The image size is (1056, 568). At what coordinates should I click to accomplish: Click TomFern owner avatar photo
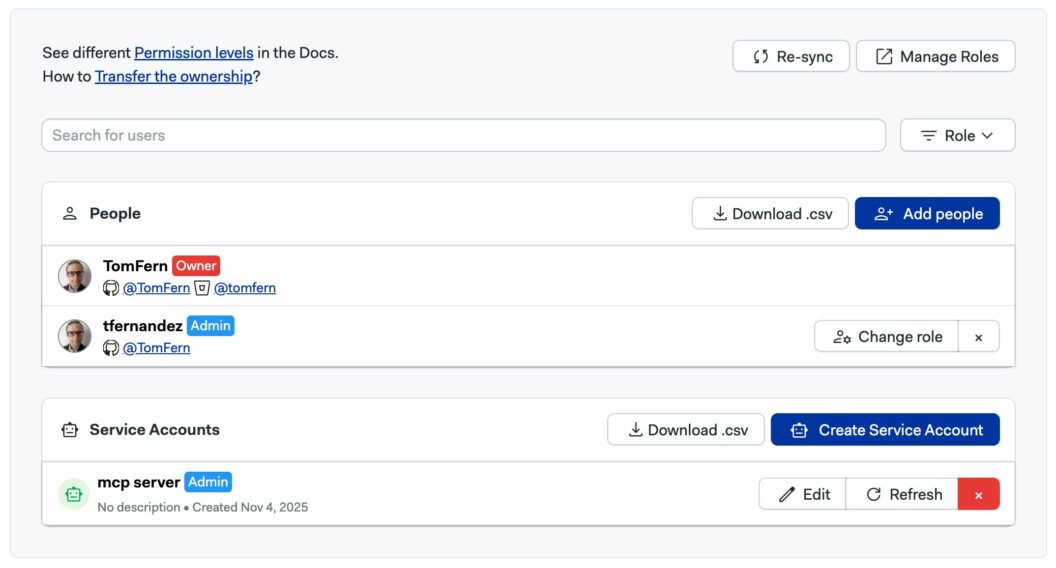[x=75, y=276]
